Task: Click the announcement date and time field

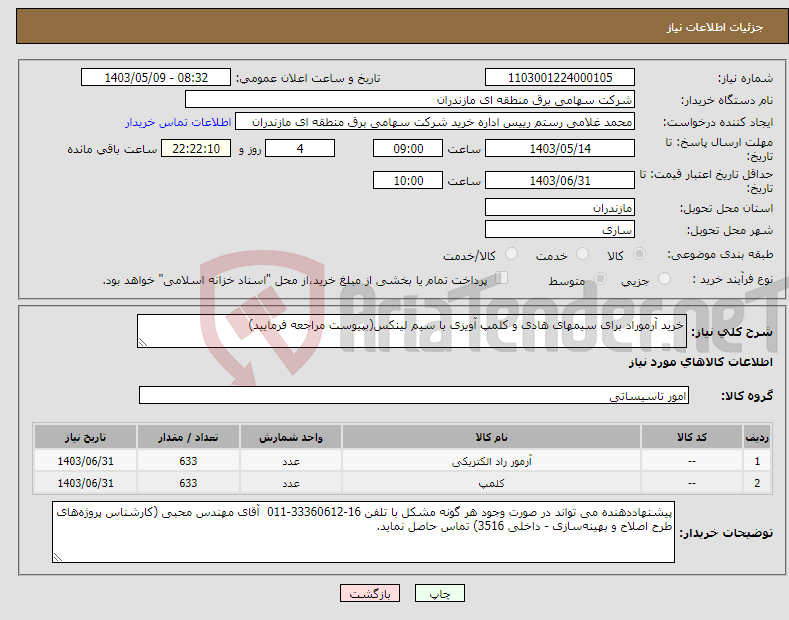Action: click(155, 78)
